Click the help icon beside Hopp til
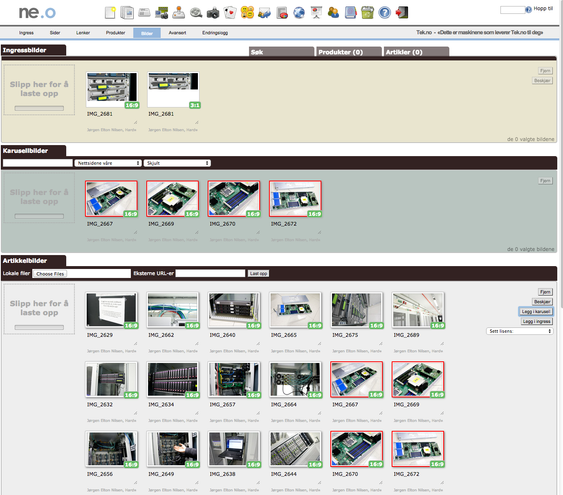This screenshot has height=495, width=563. click(x=529, y=10)
